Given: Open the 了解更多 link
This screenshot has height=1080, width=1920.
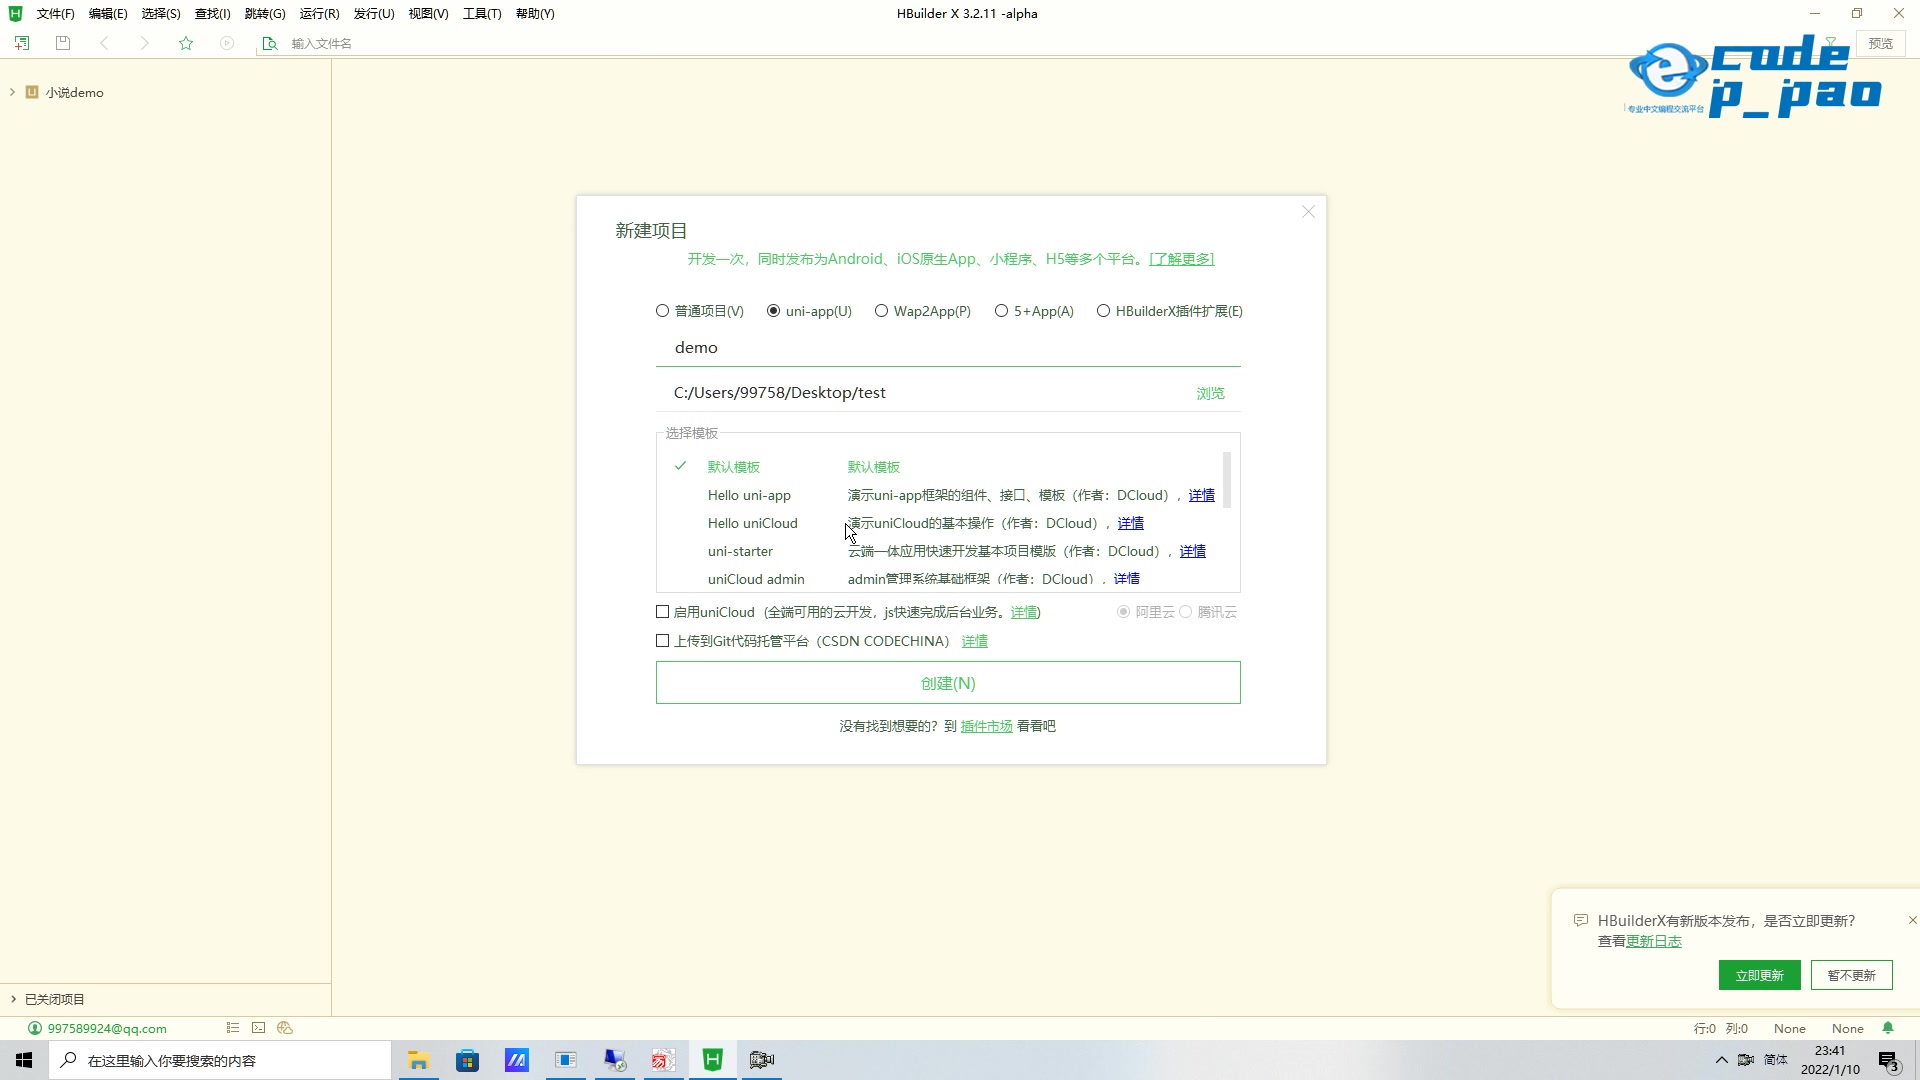Looking at the screenshot, I should coord(1182,259).
